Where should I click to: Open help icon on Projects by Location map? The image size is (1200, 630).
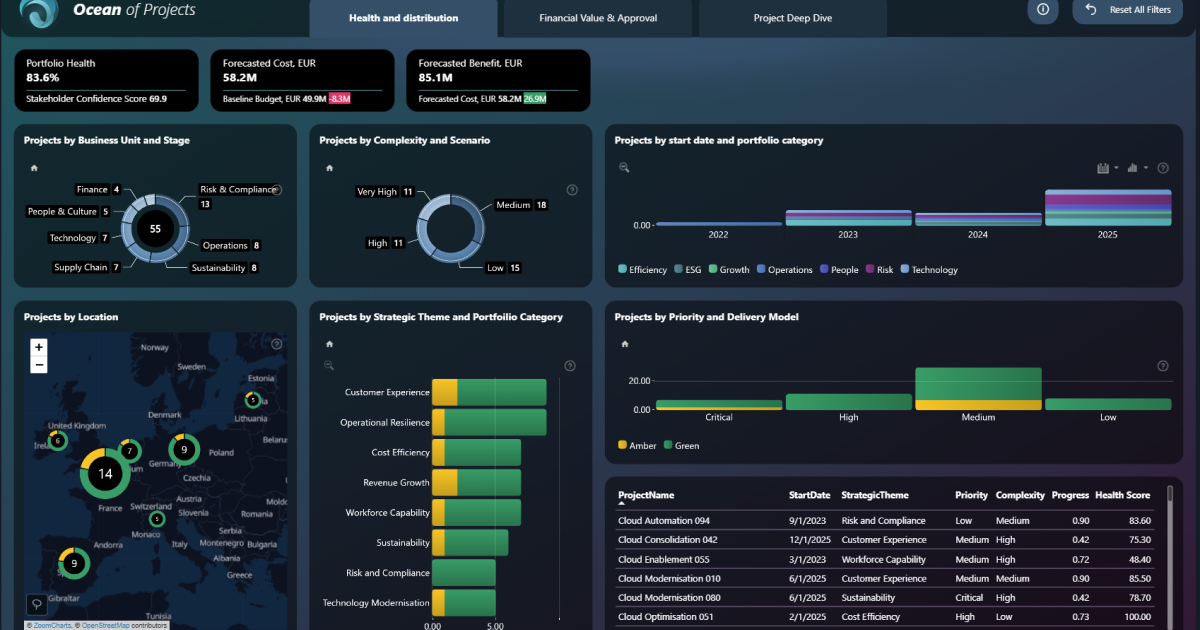[x=277, y=344]
